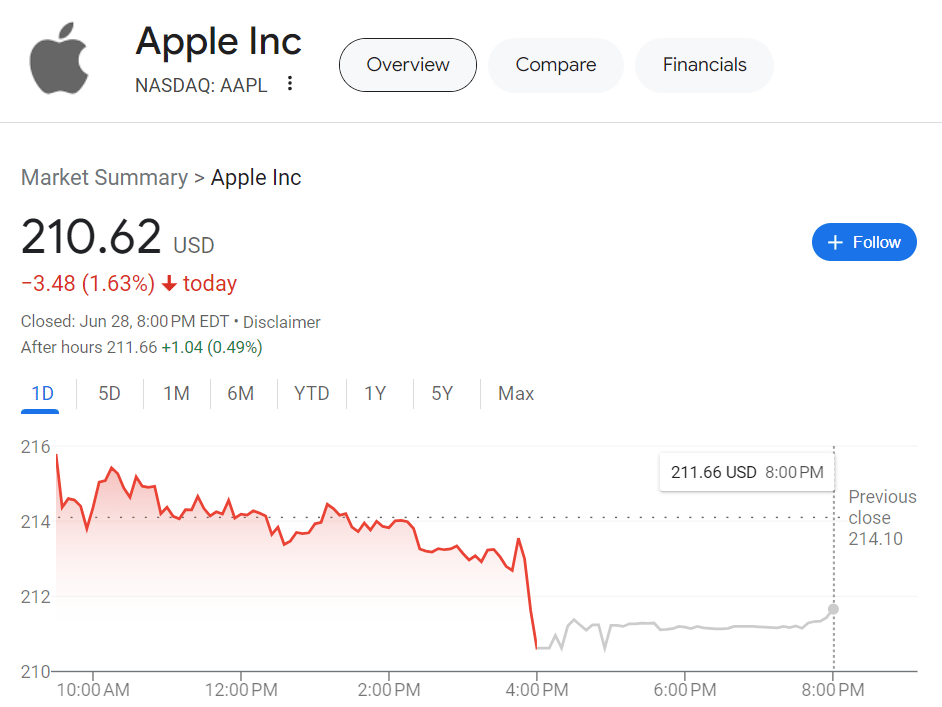This screenshot has width=942, height=707.
Task: Select the Max time range
Action: [x=516, y=393]
